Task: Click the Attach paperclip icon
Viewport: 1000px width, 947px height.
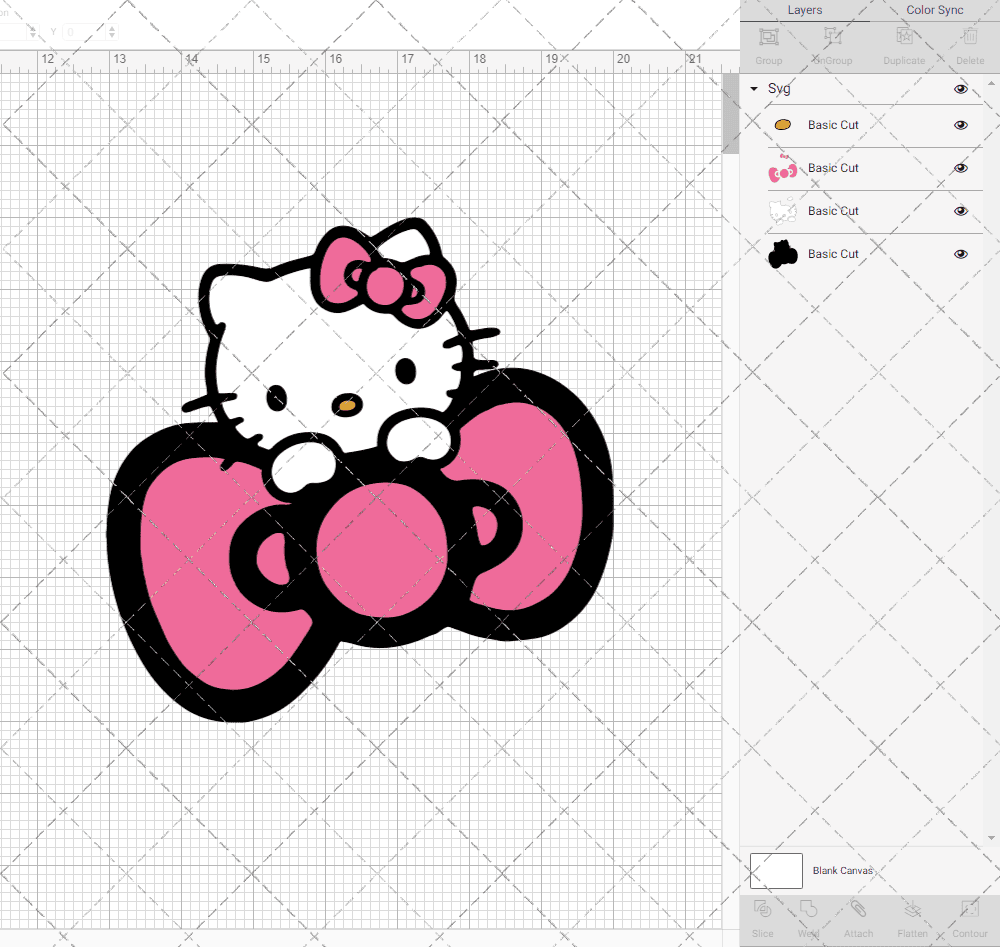Action: pos(858,909)
